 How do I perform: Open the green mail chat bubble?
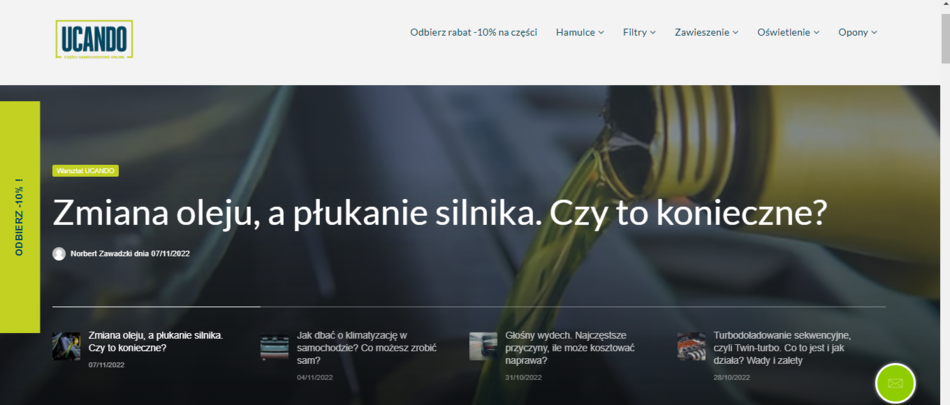(895, 383)
